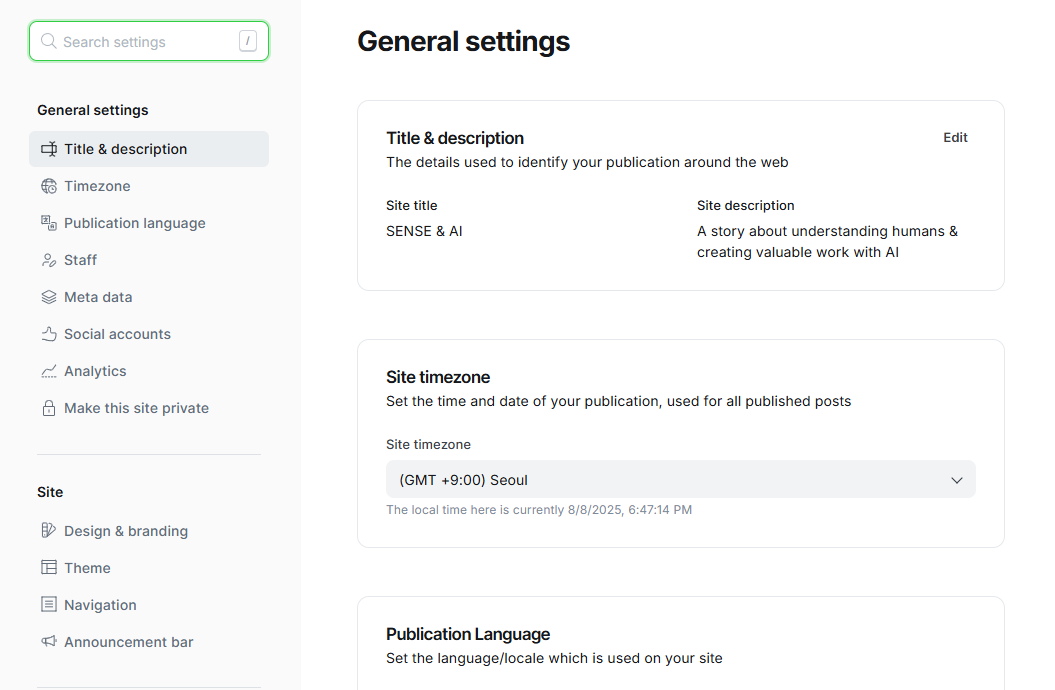Select Title & description in sidebar

pyautogui.click(x=125, y=149)
